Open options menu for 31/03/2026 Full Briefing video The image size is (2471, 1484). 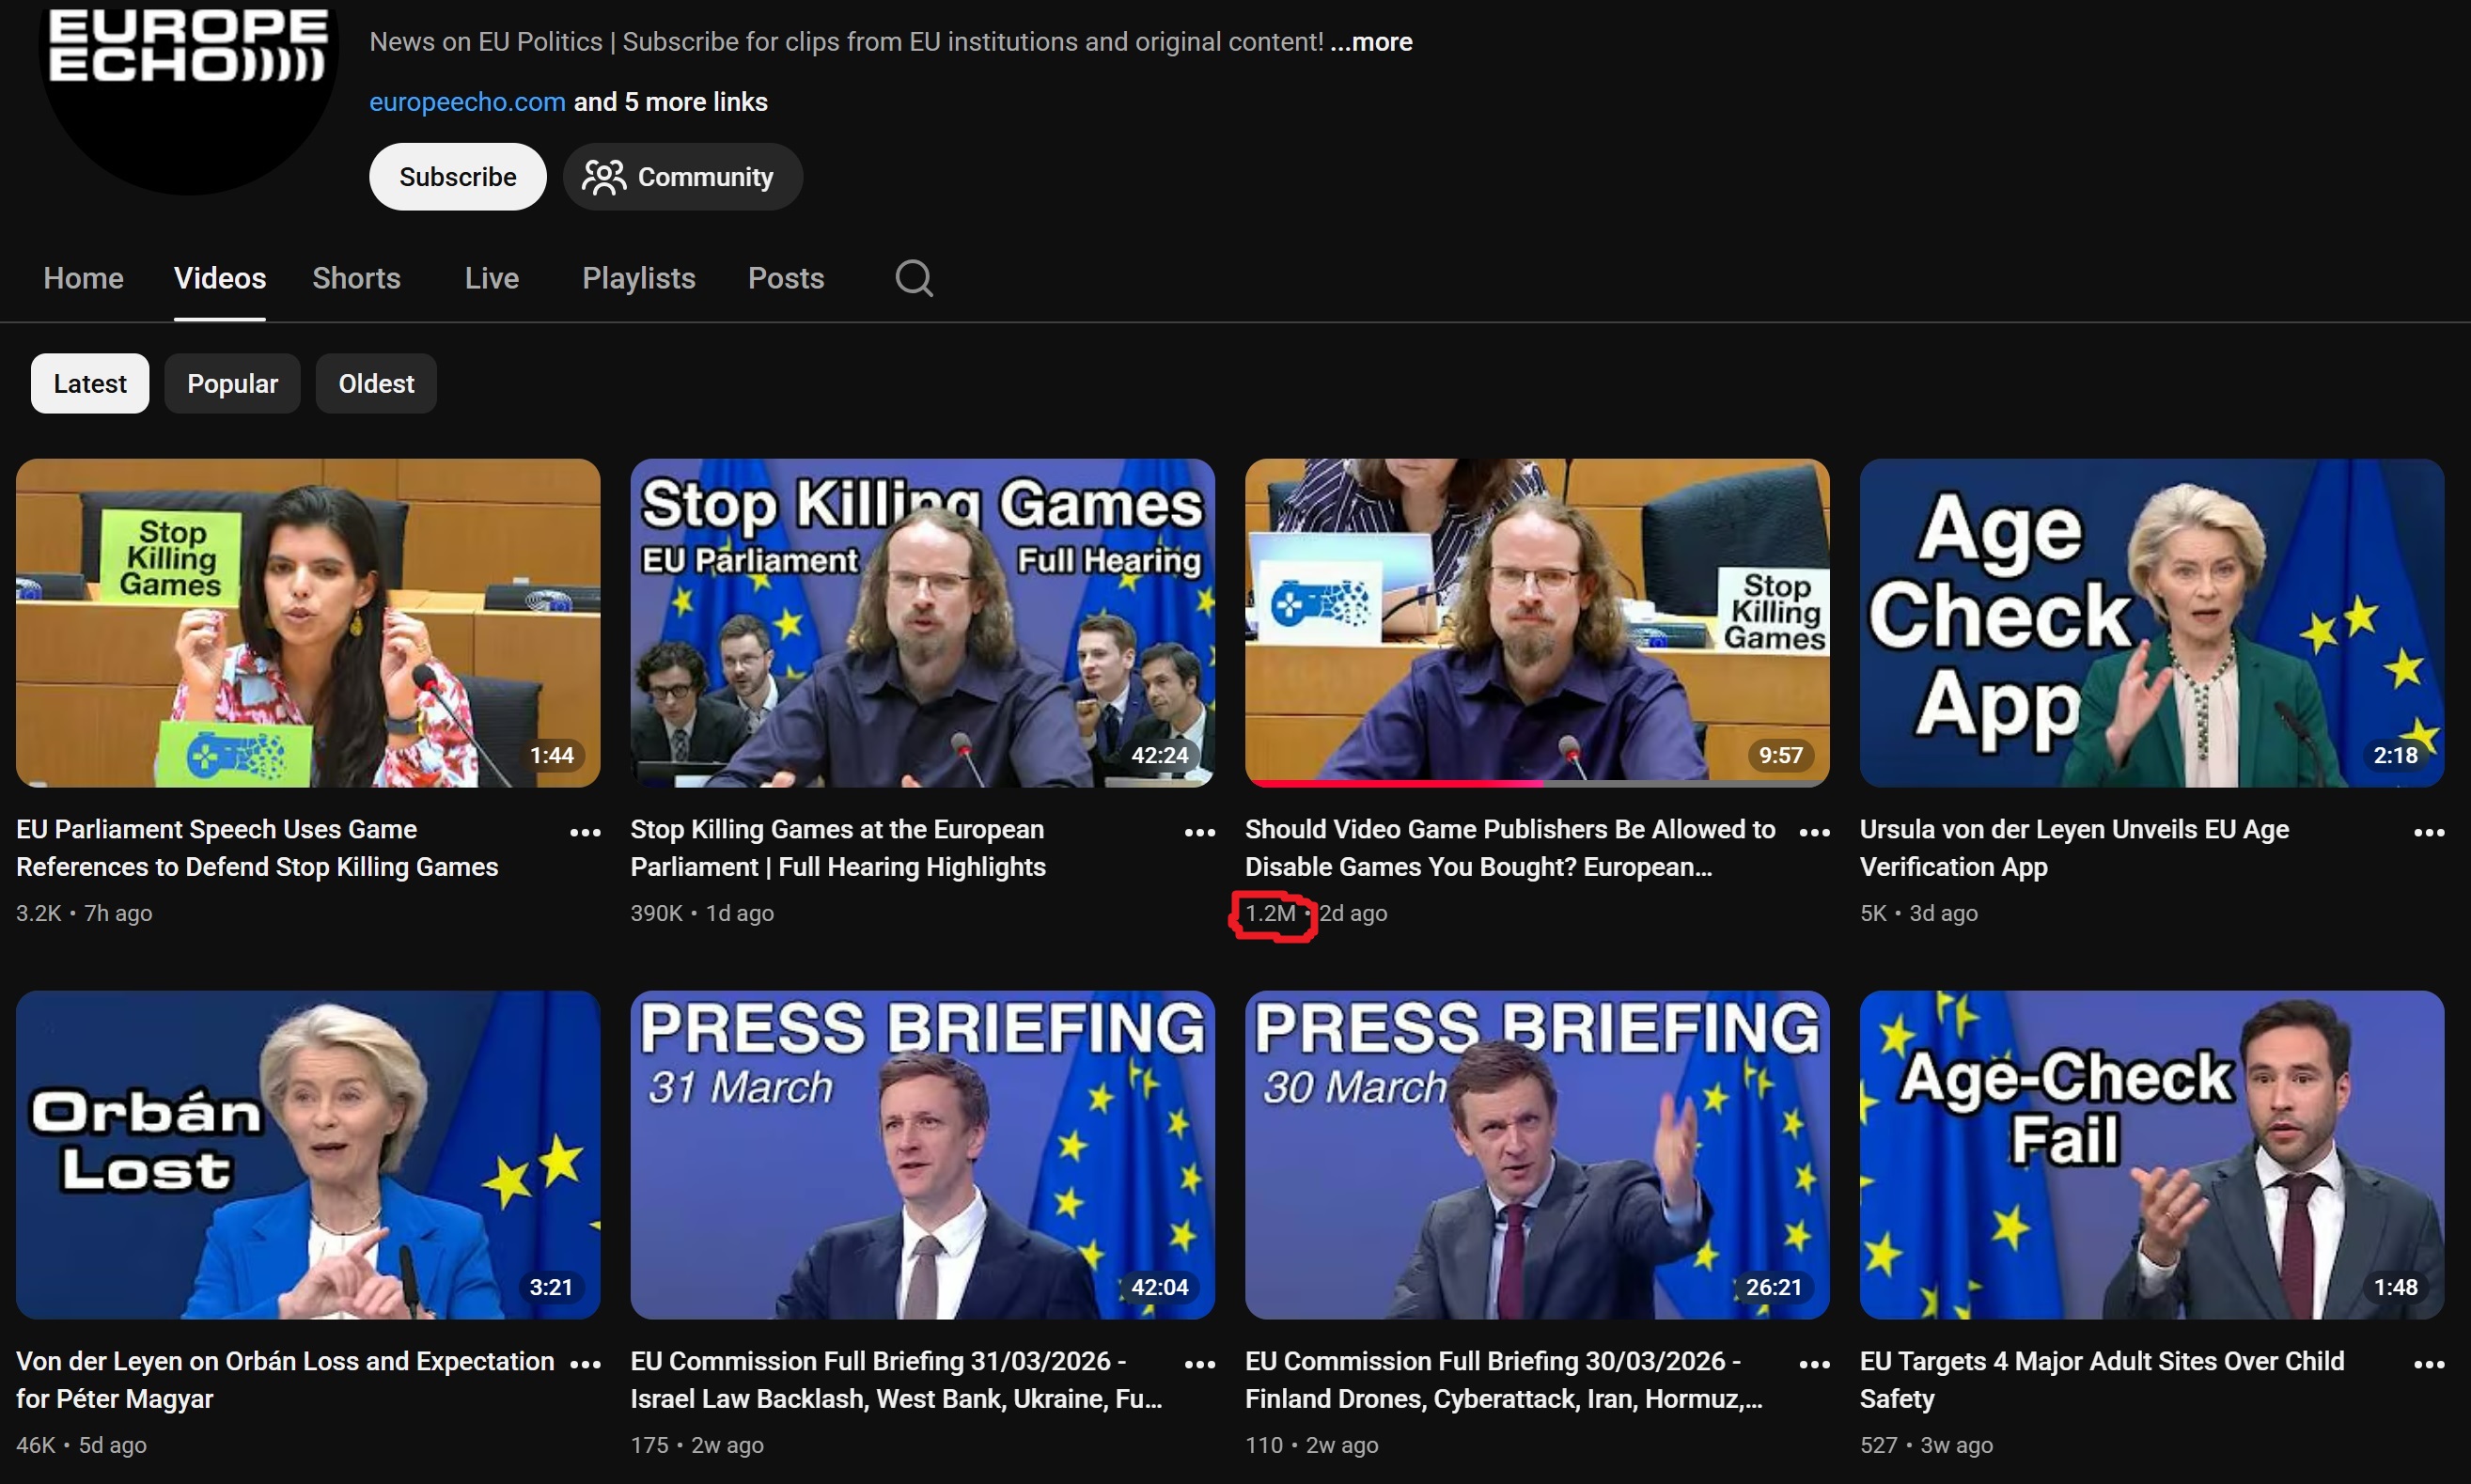[1199, 1364]
